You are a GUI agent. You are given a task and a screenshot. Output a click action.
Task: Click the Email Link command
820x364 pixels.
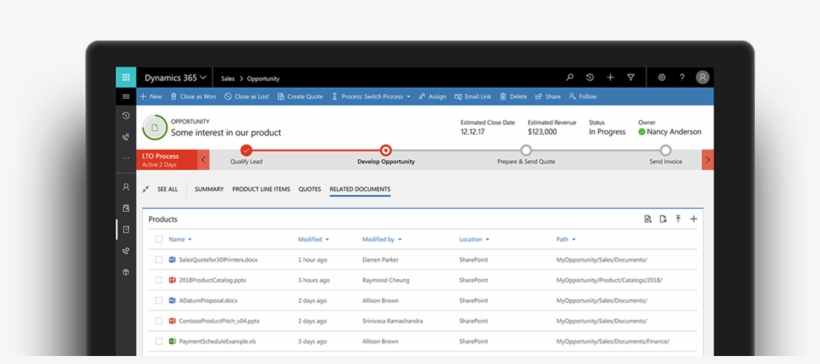click(473, 97)
